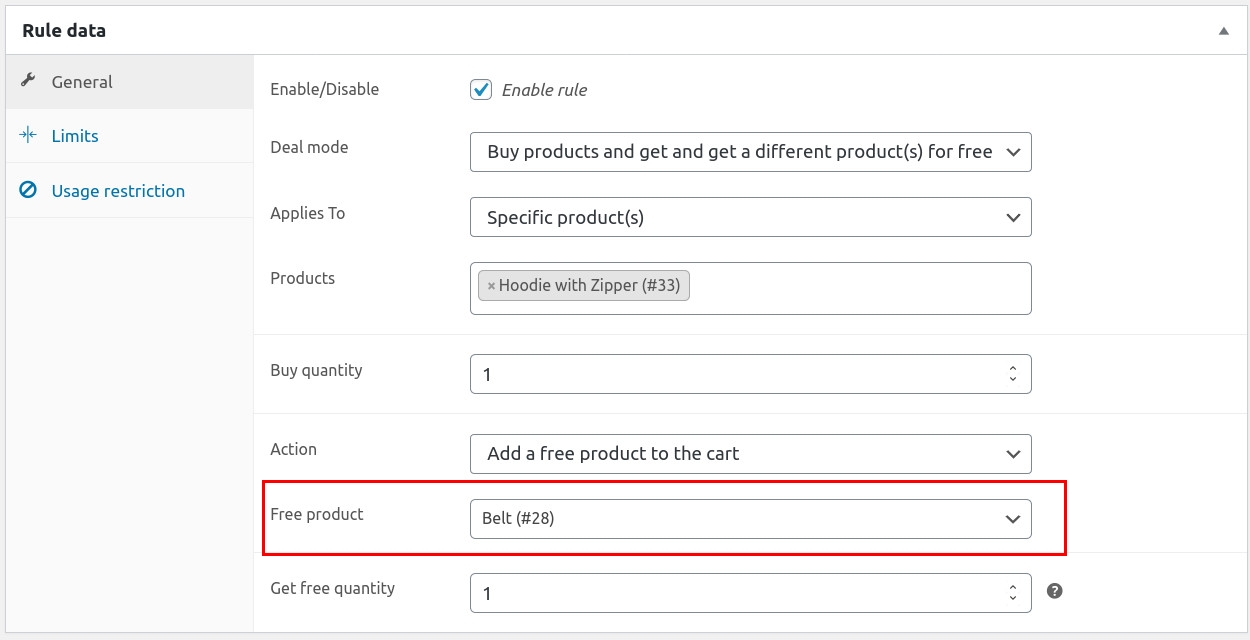Click the Get free quantity stepper arrows
The width and height of the screenshot is (1250, 640).
(x=1012, y=593)
